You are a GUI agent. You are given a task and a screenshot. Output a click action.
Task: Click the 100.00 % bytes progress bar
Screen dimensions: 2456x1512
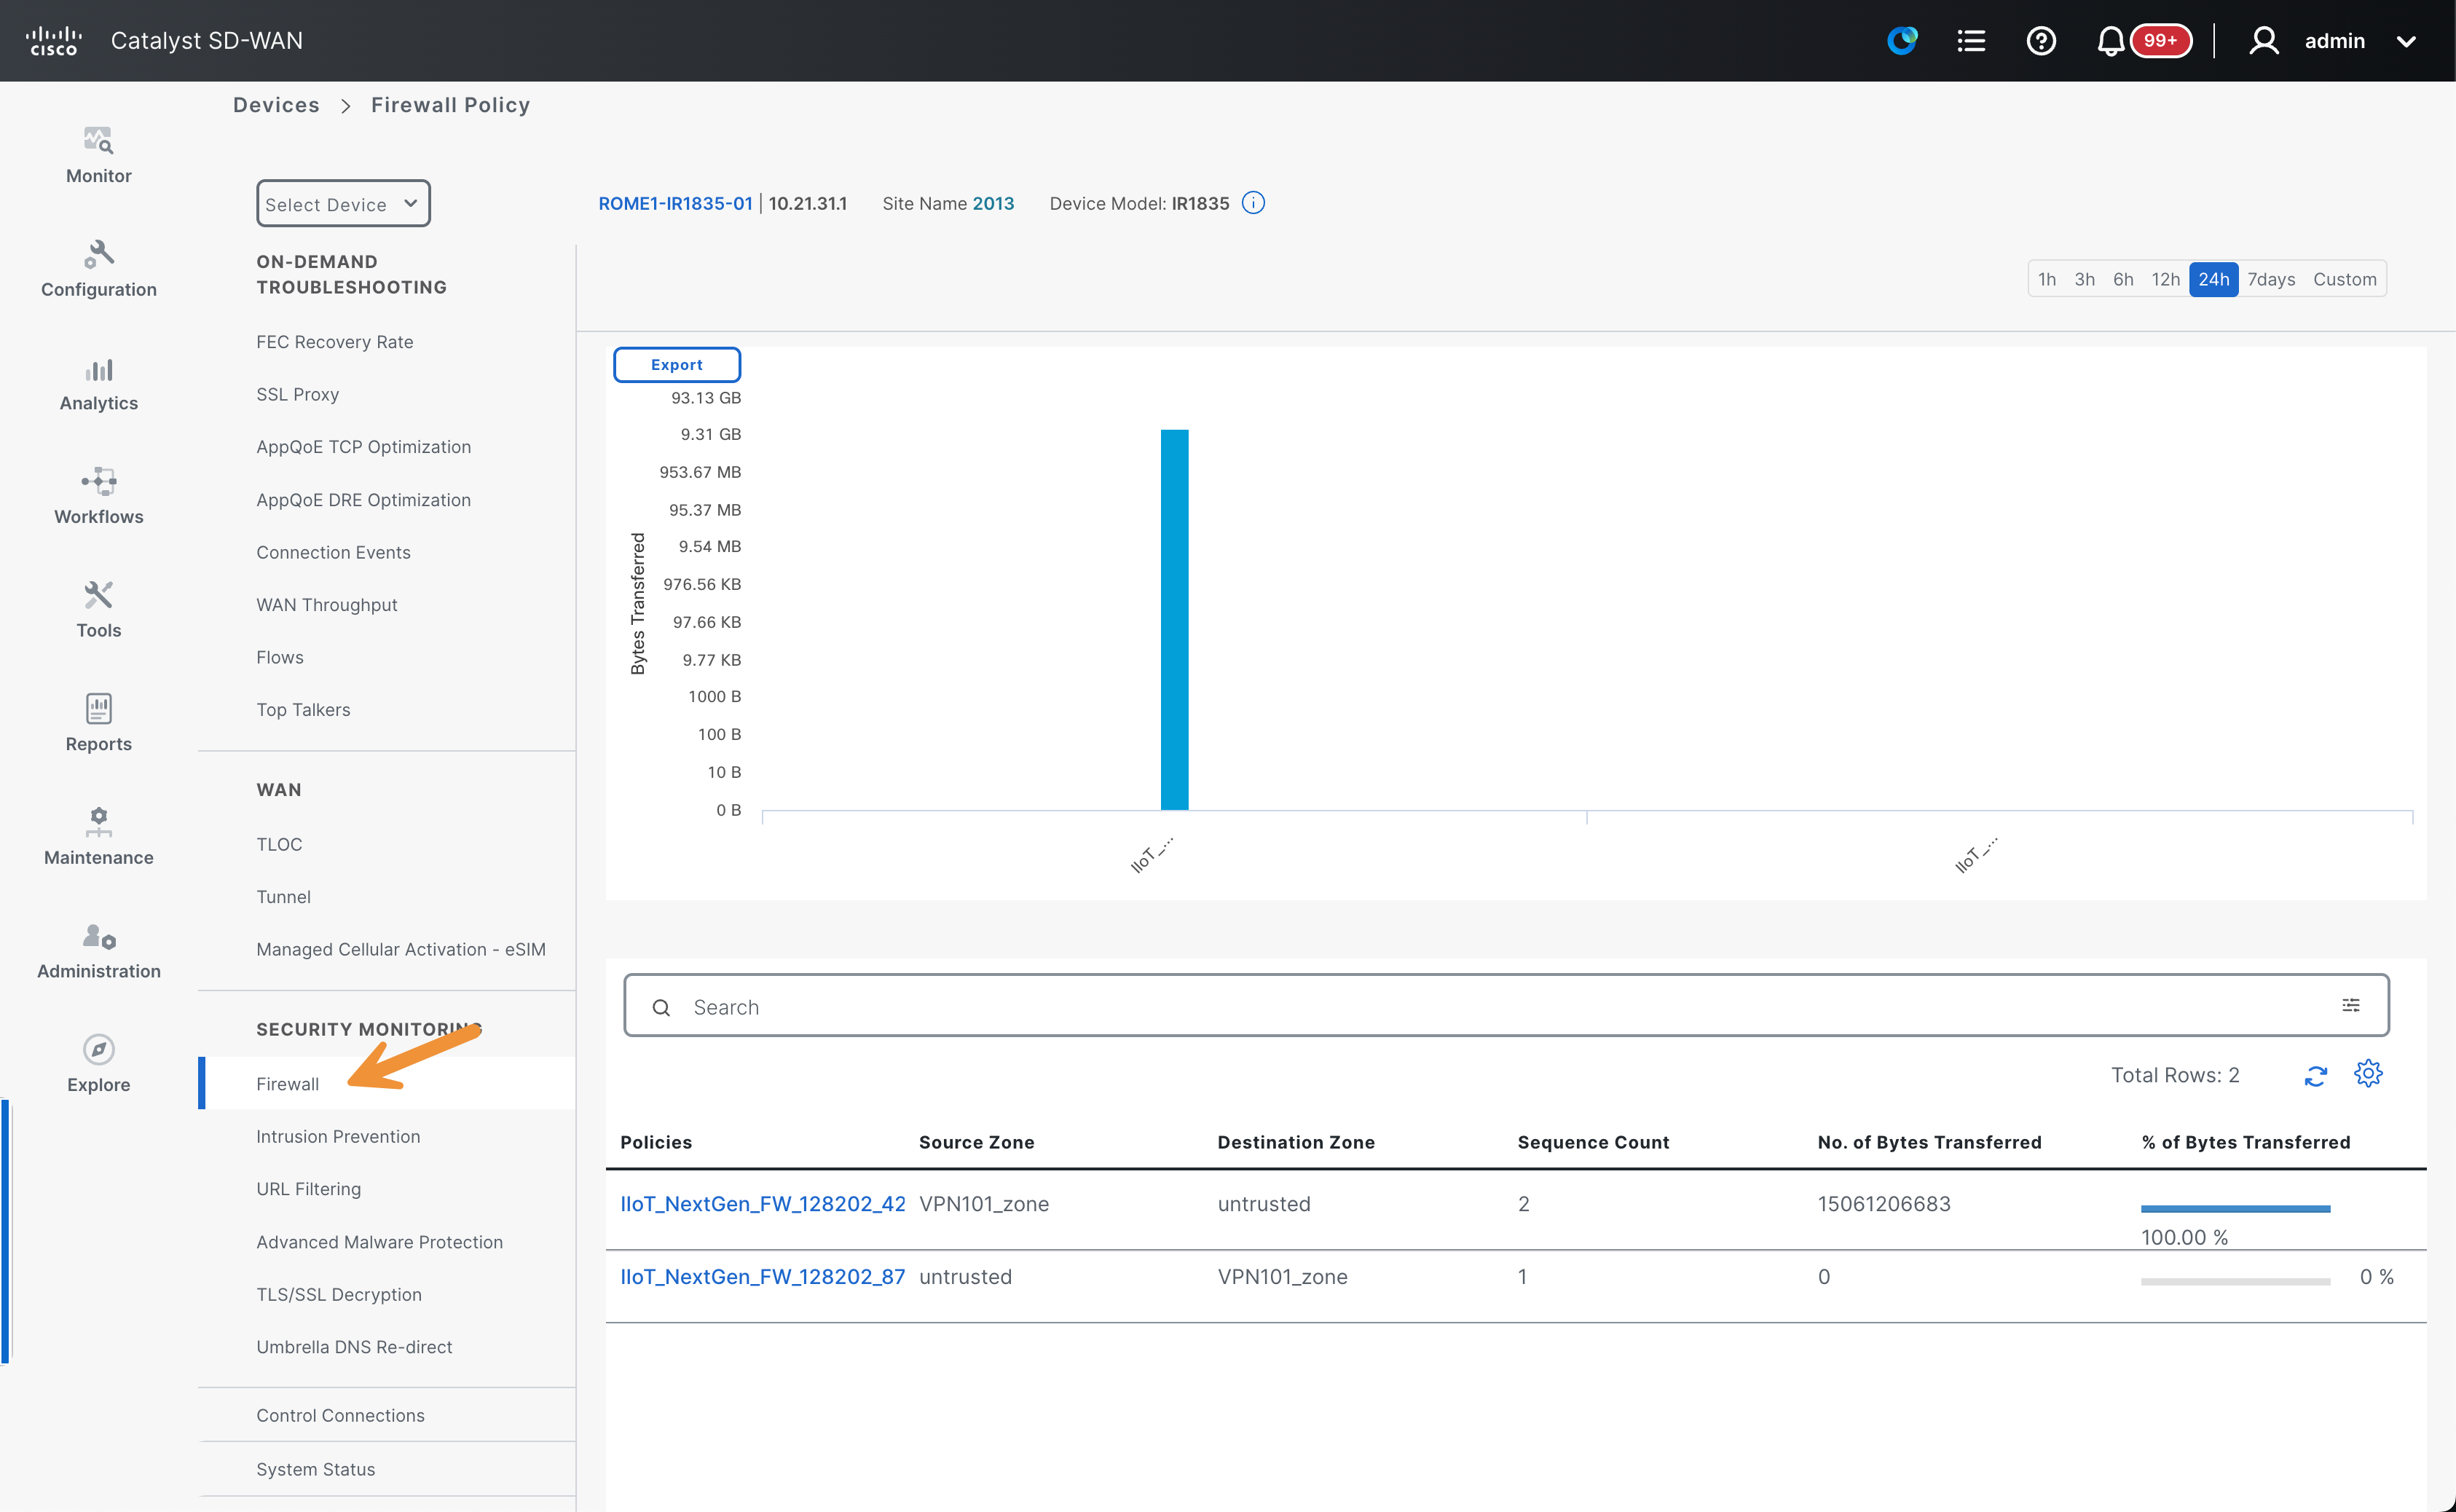(2235, 1209)
